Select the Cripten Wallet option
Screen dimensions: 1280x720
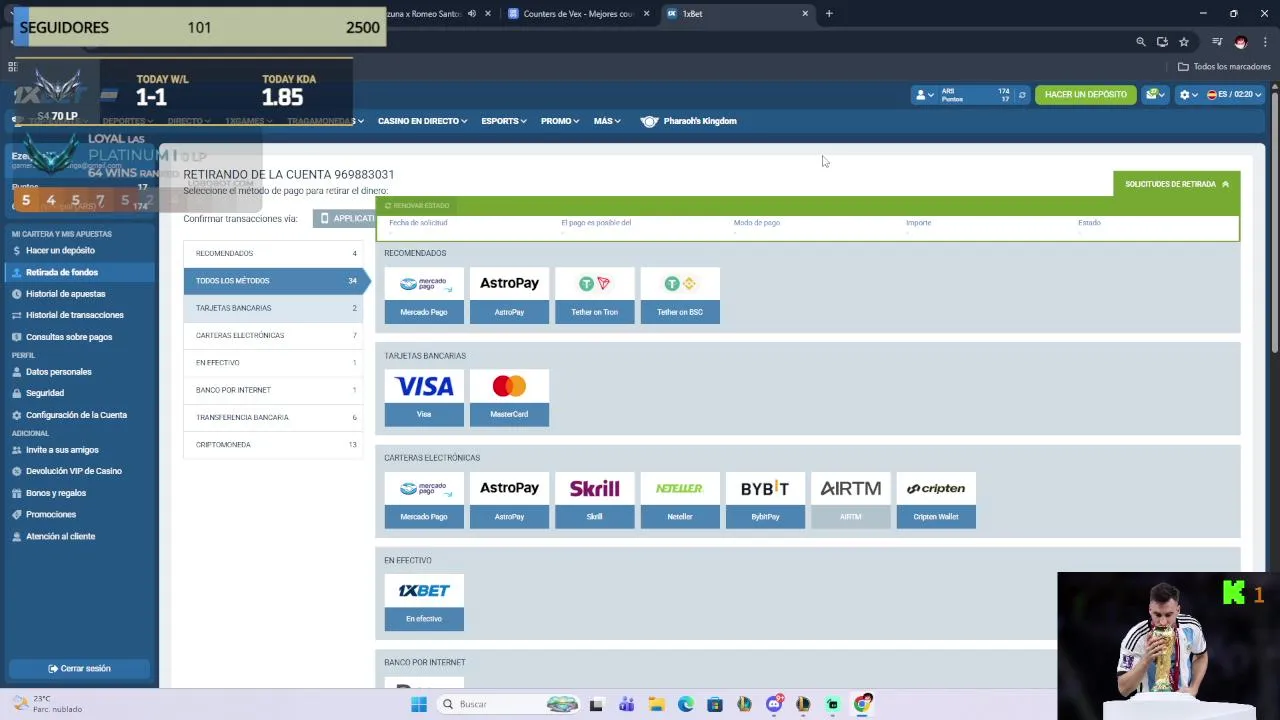point(936,500)
